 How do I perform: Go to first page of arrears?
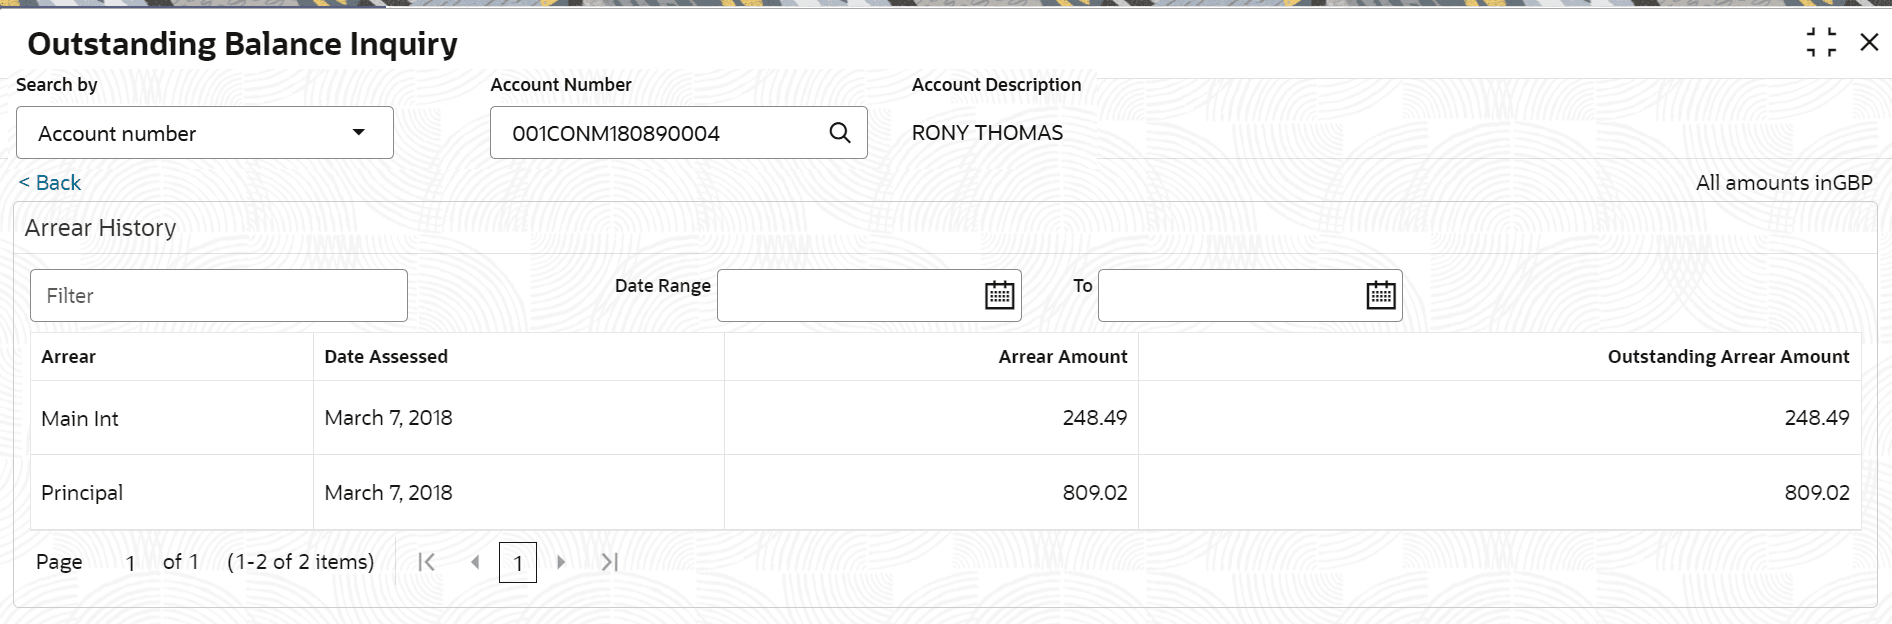click(x=426, y=562)
